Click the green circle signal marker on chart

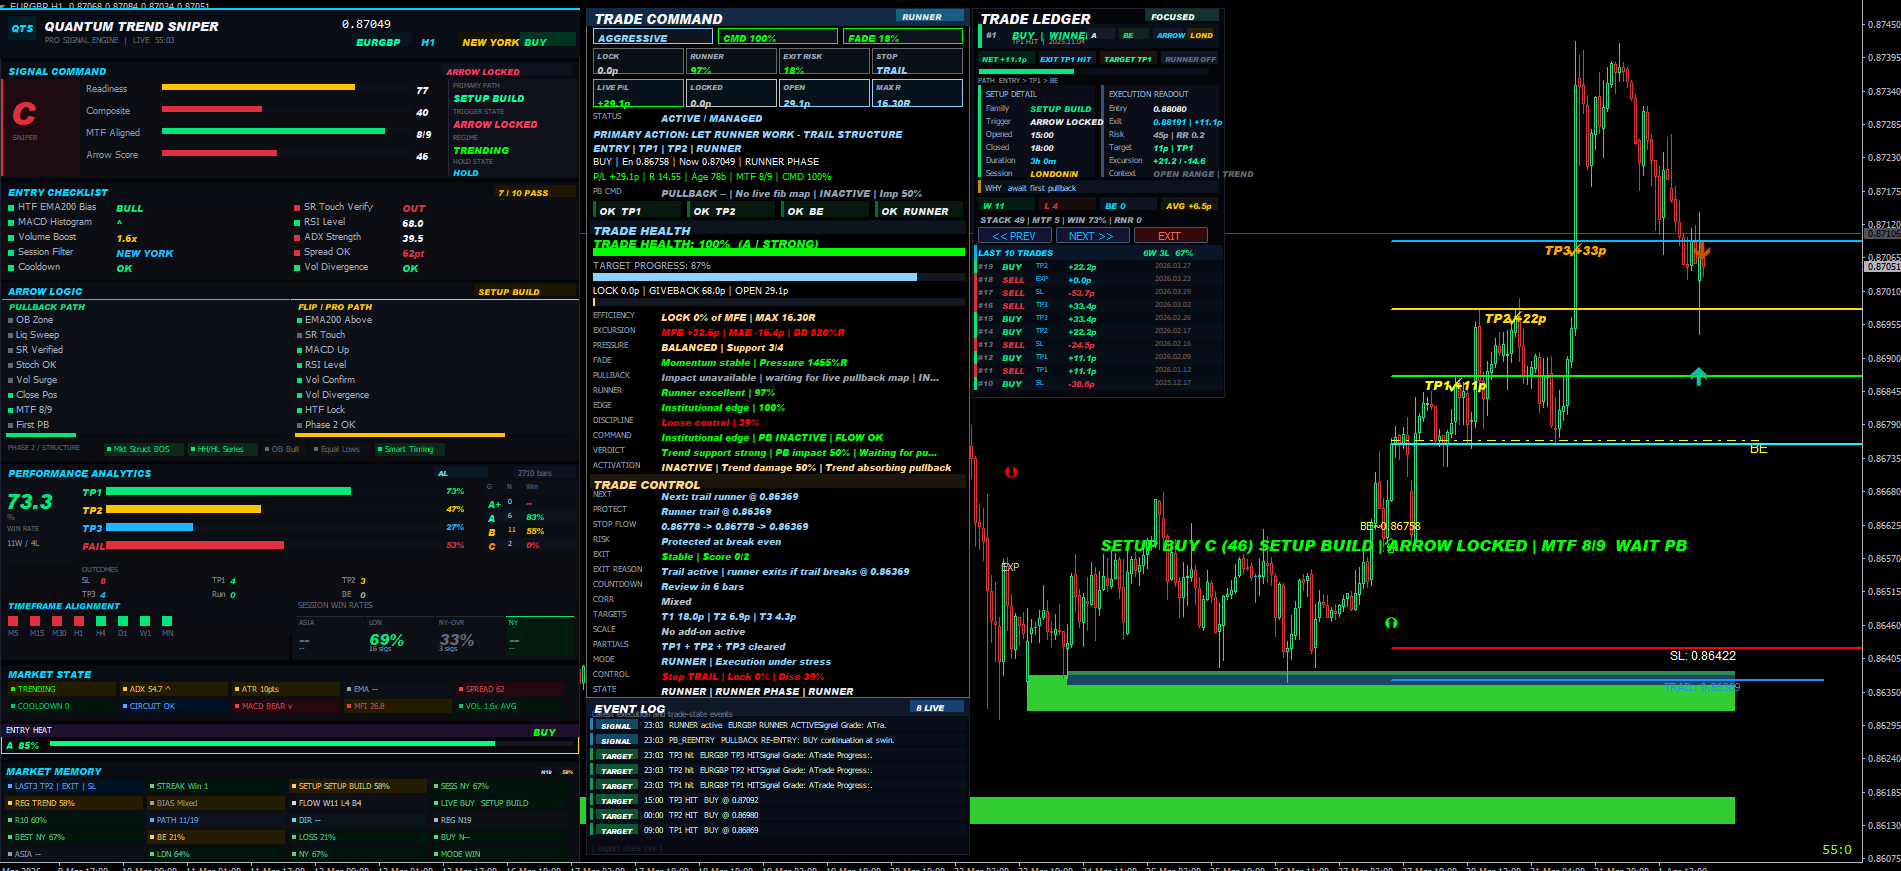click(x=1391, y=623)
